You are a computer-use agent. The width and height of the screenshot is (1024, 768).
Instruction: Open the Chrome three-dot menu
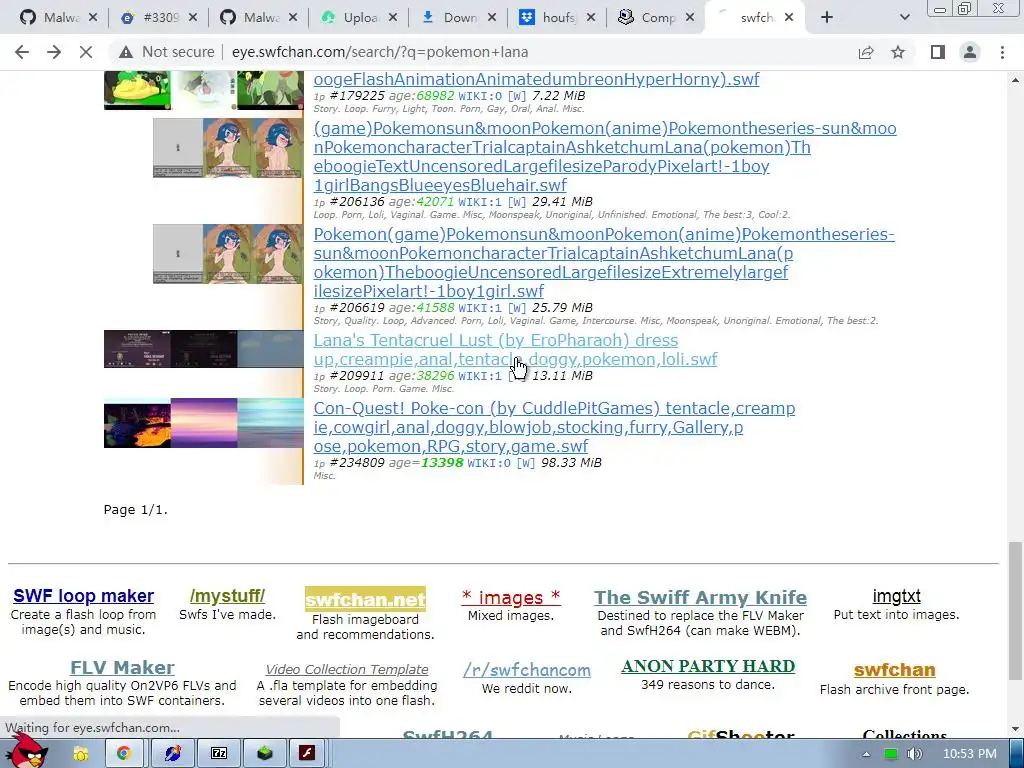pos(1002,52)
